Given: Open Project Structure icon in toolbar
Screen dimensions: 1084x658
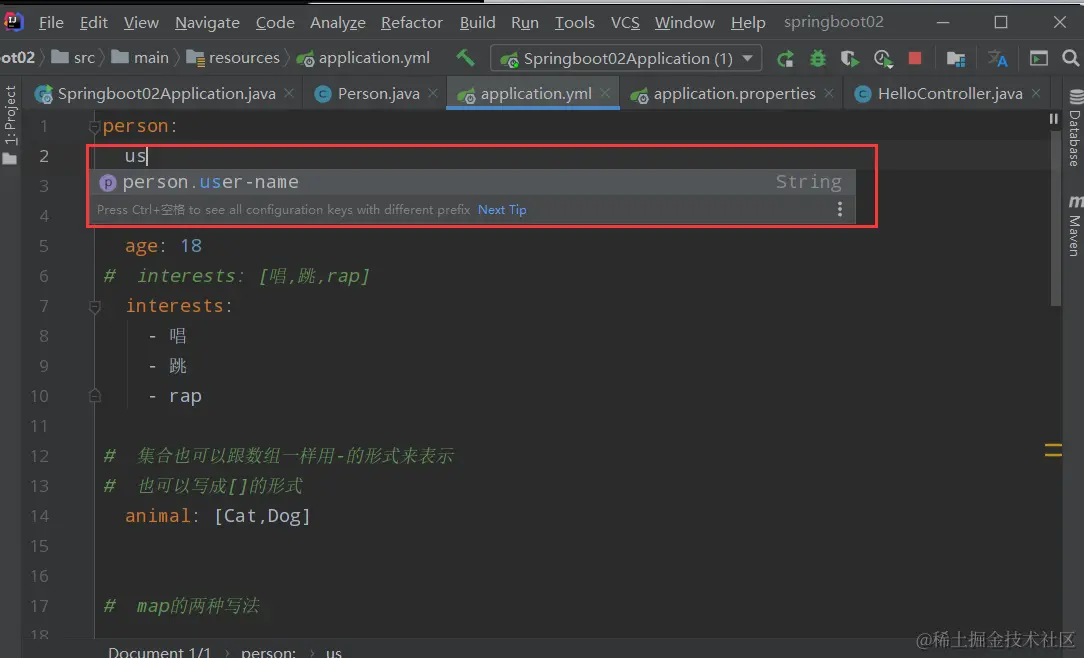Looking at the screenshot, I should pyautogui.click(x=955, y=59).
